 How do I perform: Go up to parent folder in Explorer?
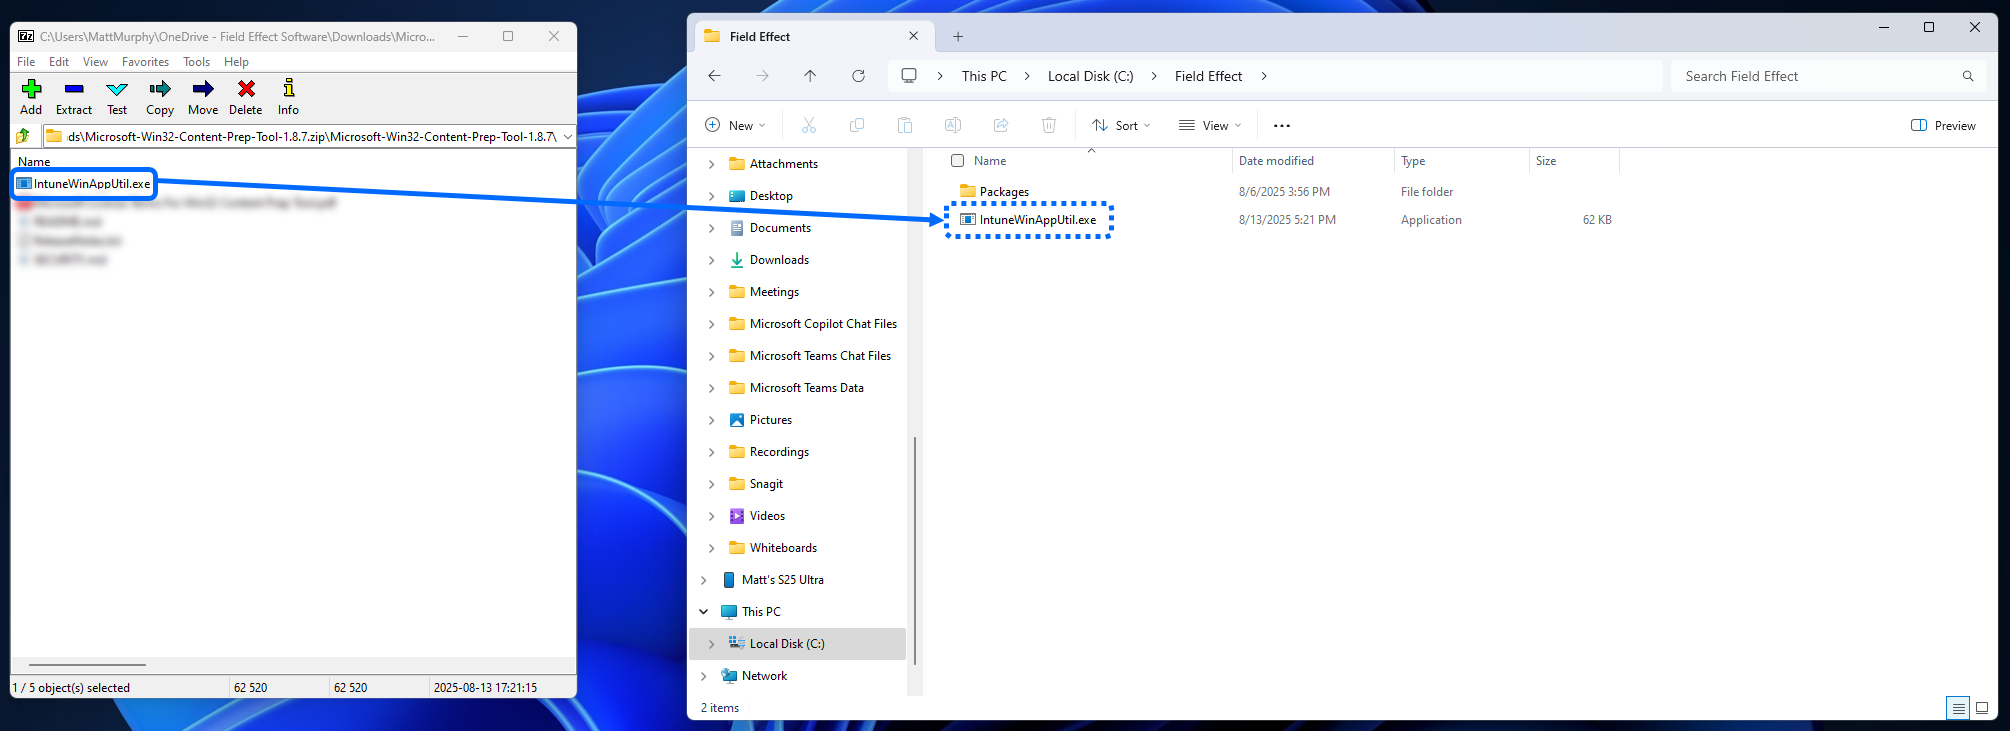[x=810, y=76]
